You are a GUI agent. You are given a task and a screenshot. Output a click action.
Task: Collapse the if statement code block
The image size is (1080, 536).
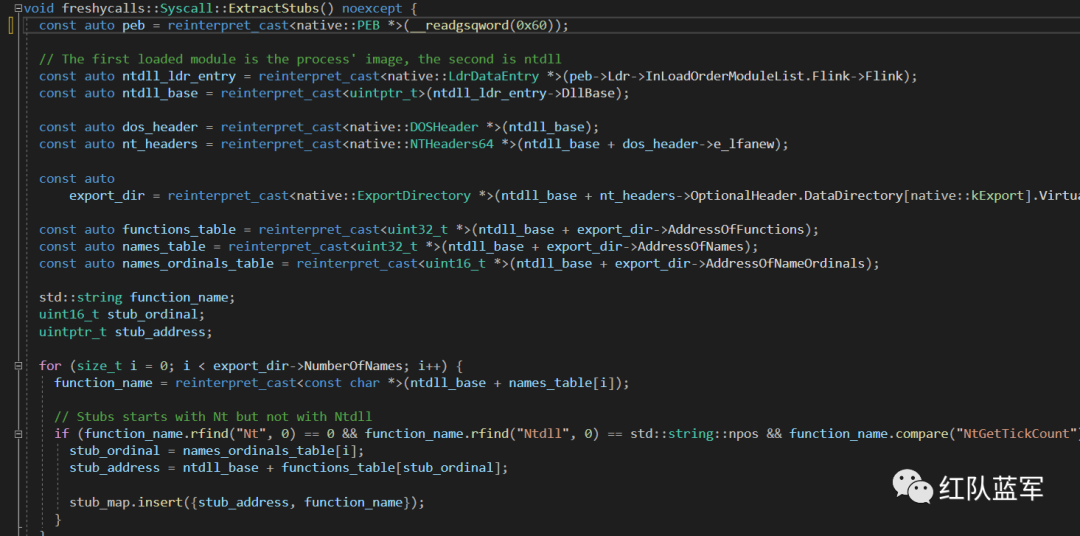(18, 434)
